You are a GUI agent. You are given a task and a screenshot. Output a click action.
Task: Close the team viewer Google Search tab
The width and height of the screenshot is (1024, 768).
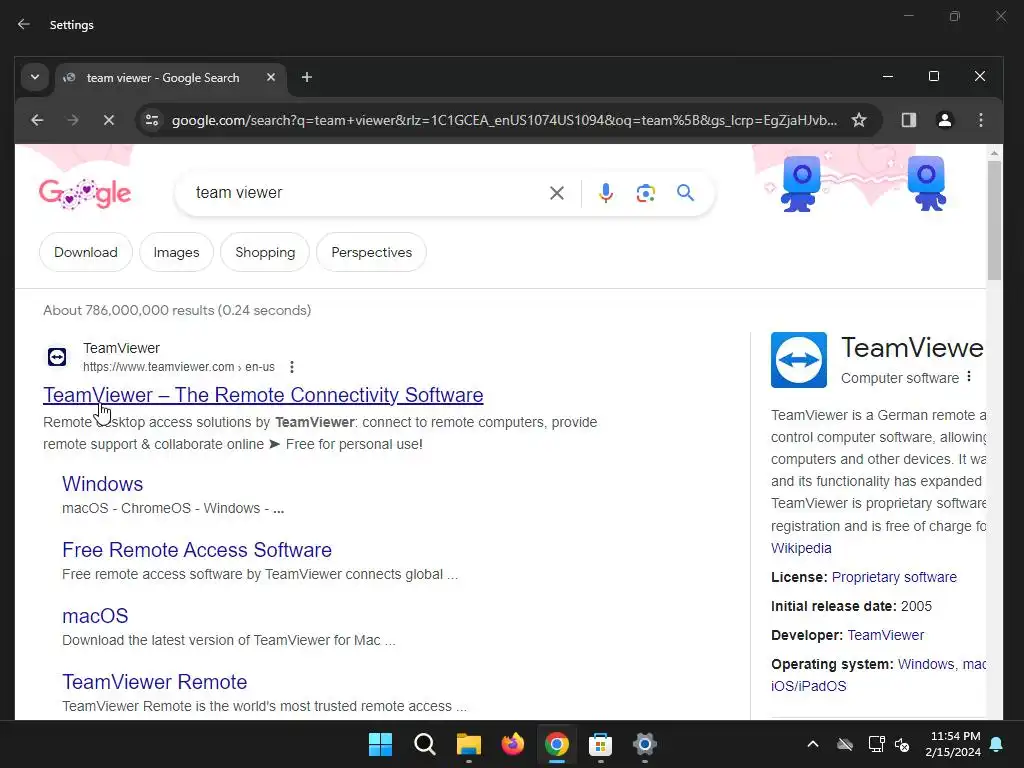[x=270, y=77]
